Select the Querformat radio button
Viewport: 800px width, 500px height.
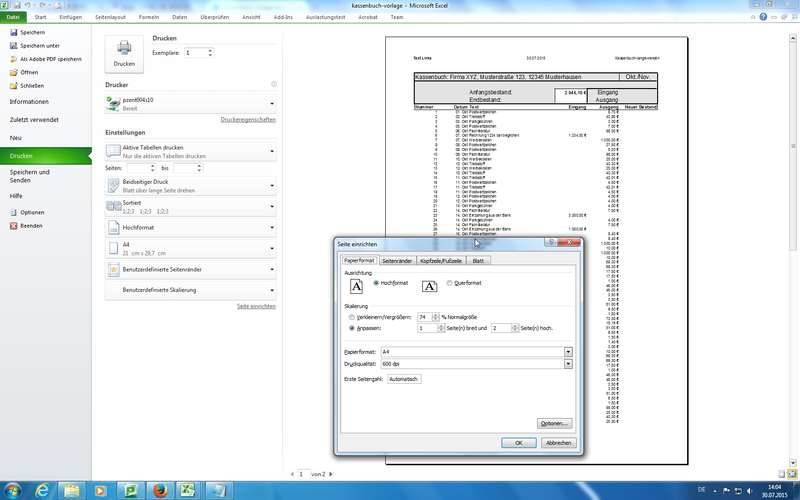point(449,283)
